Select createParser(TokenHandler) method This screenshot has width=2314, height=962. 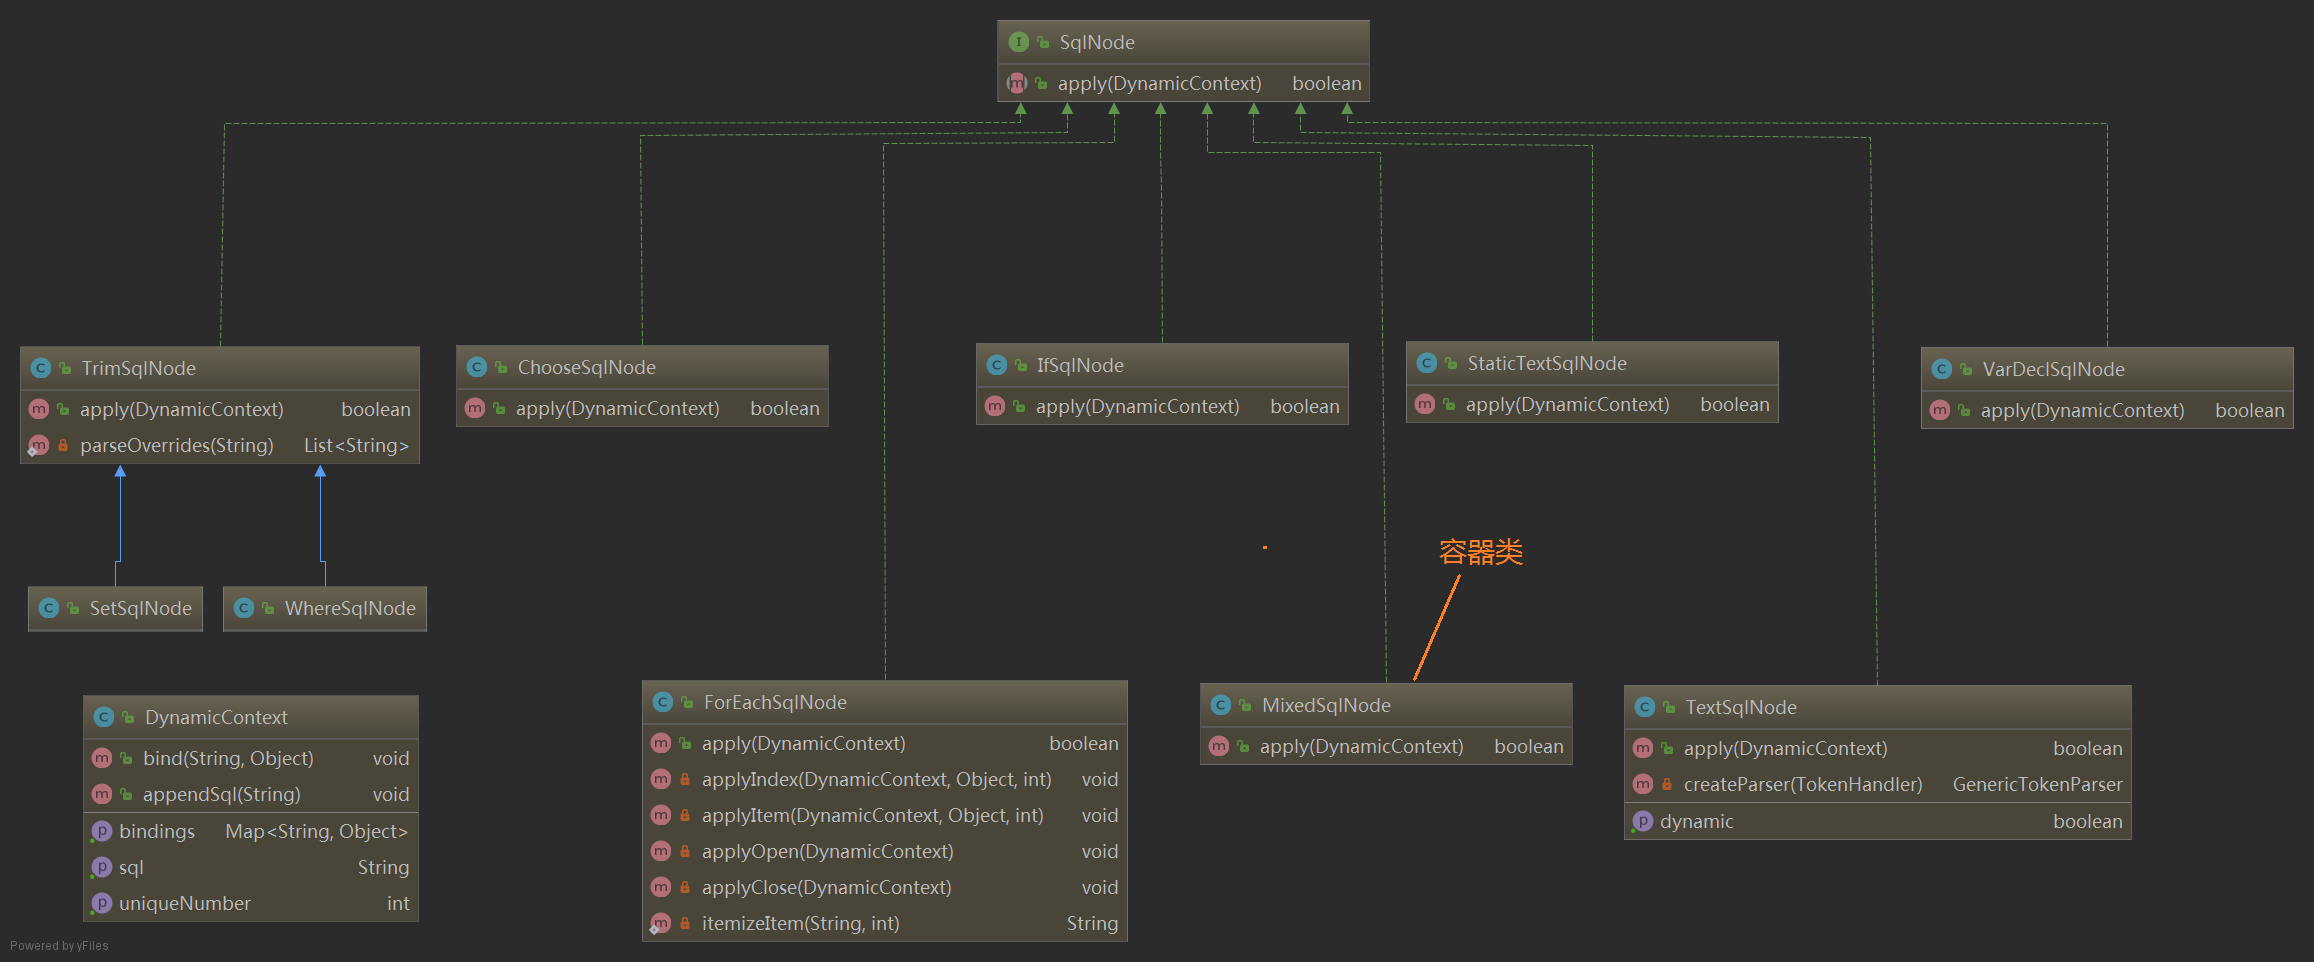click(1803, 784)
